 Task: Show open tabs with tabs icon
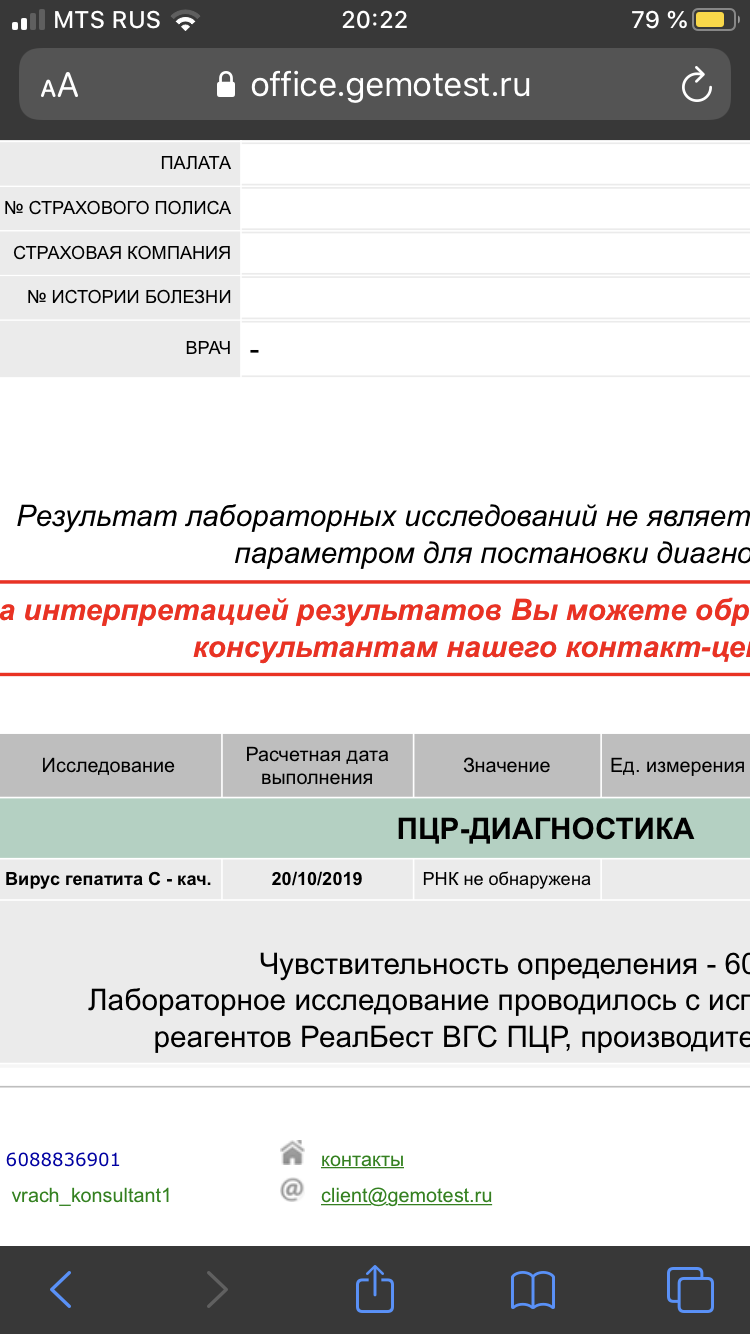pyautogui.click(x=689, y=1289)
